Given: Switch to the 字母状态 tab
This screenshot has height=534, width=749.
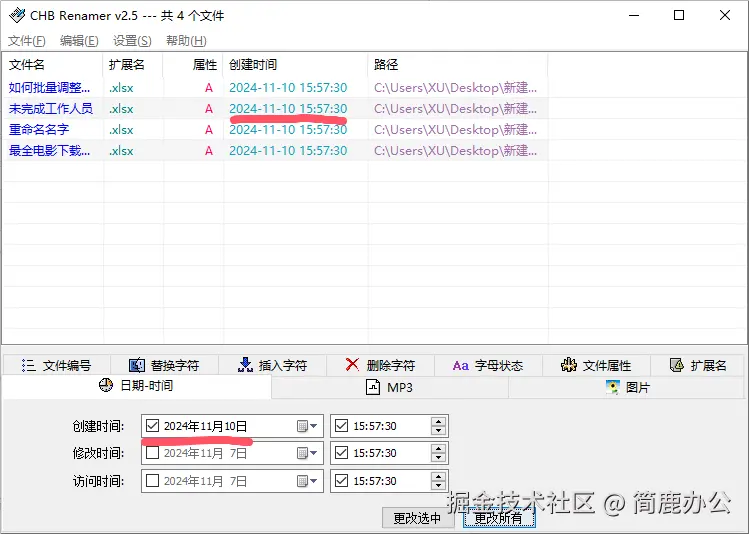Looking at the screenshot, I should [488, 365].
